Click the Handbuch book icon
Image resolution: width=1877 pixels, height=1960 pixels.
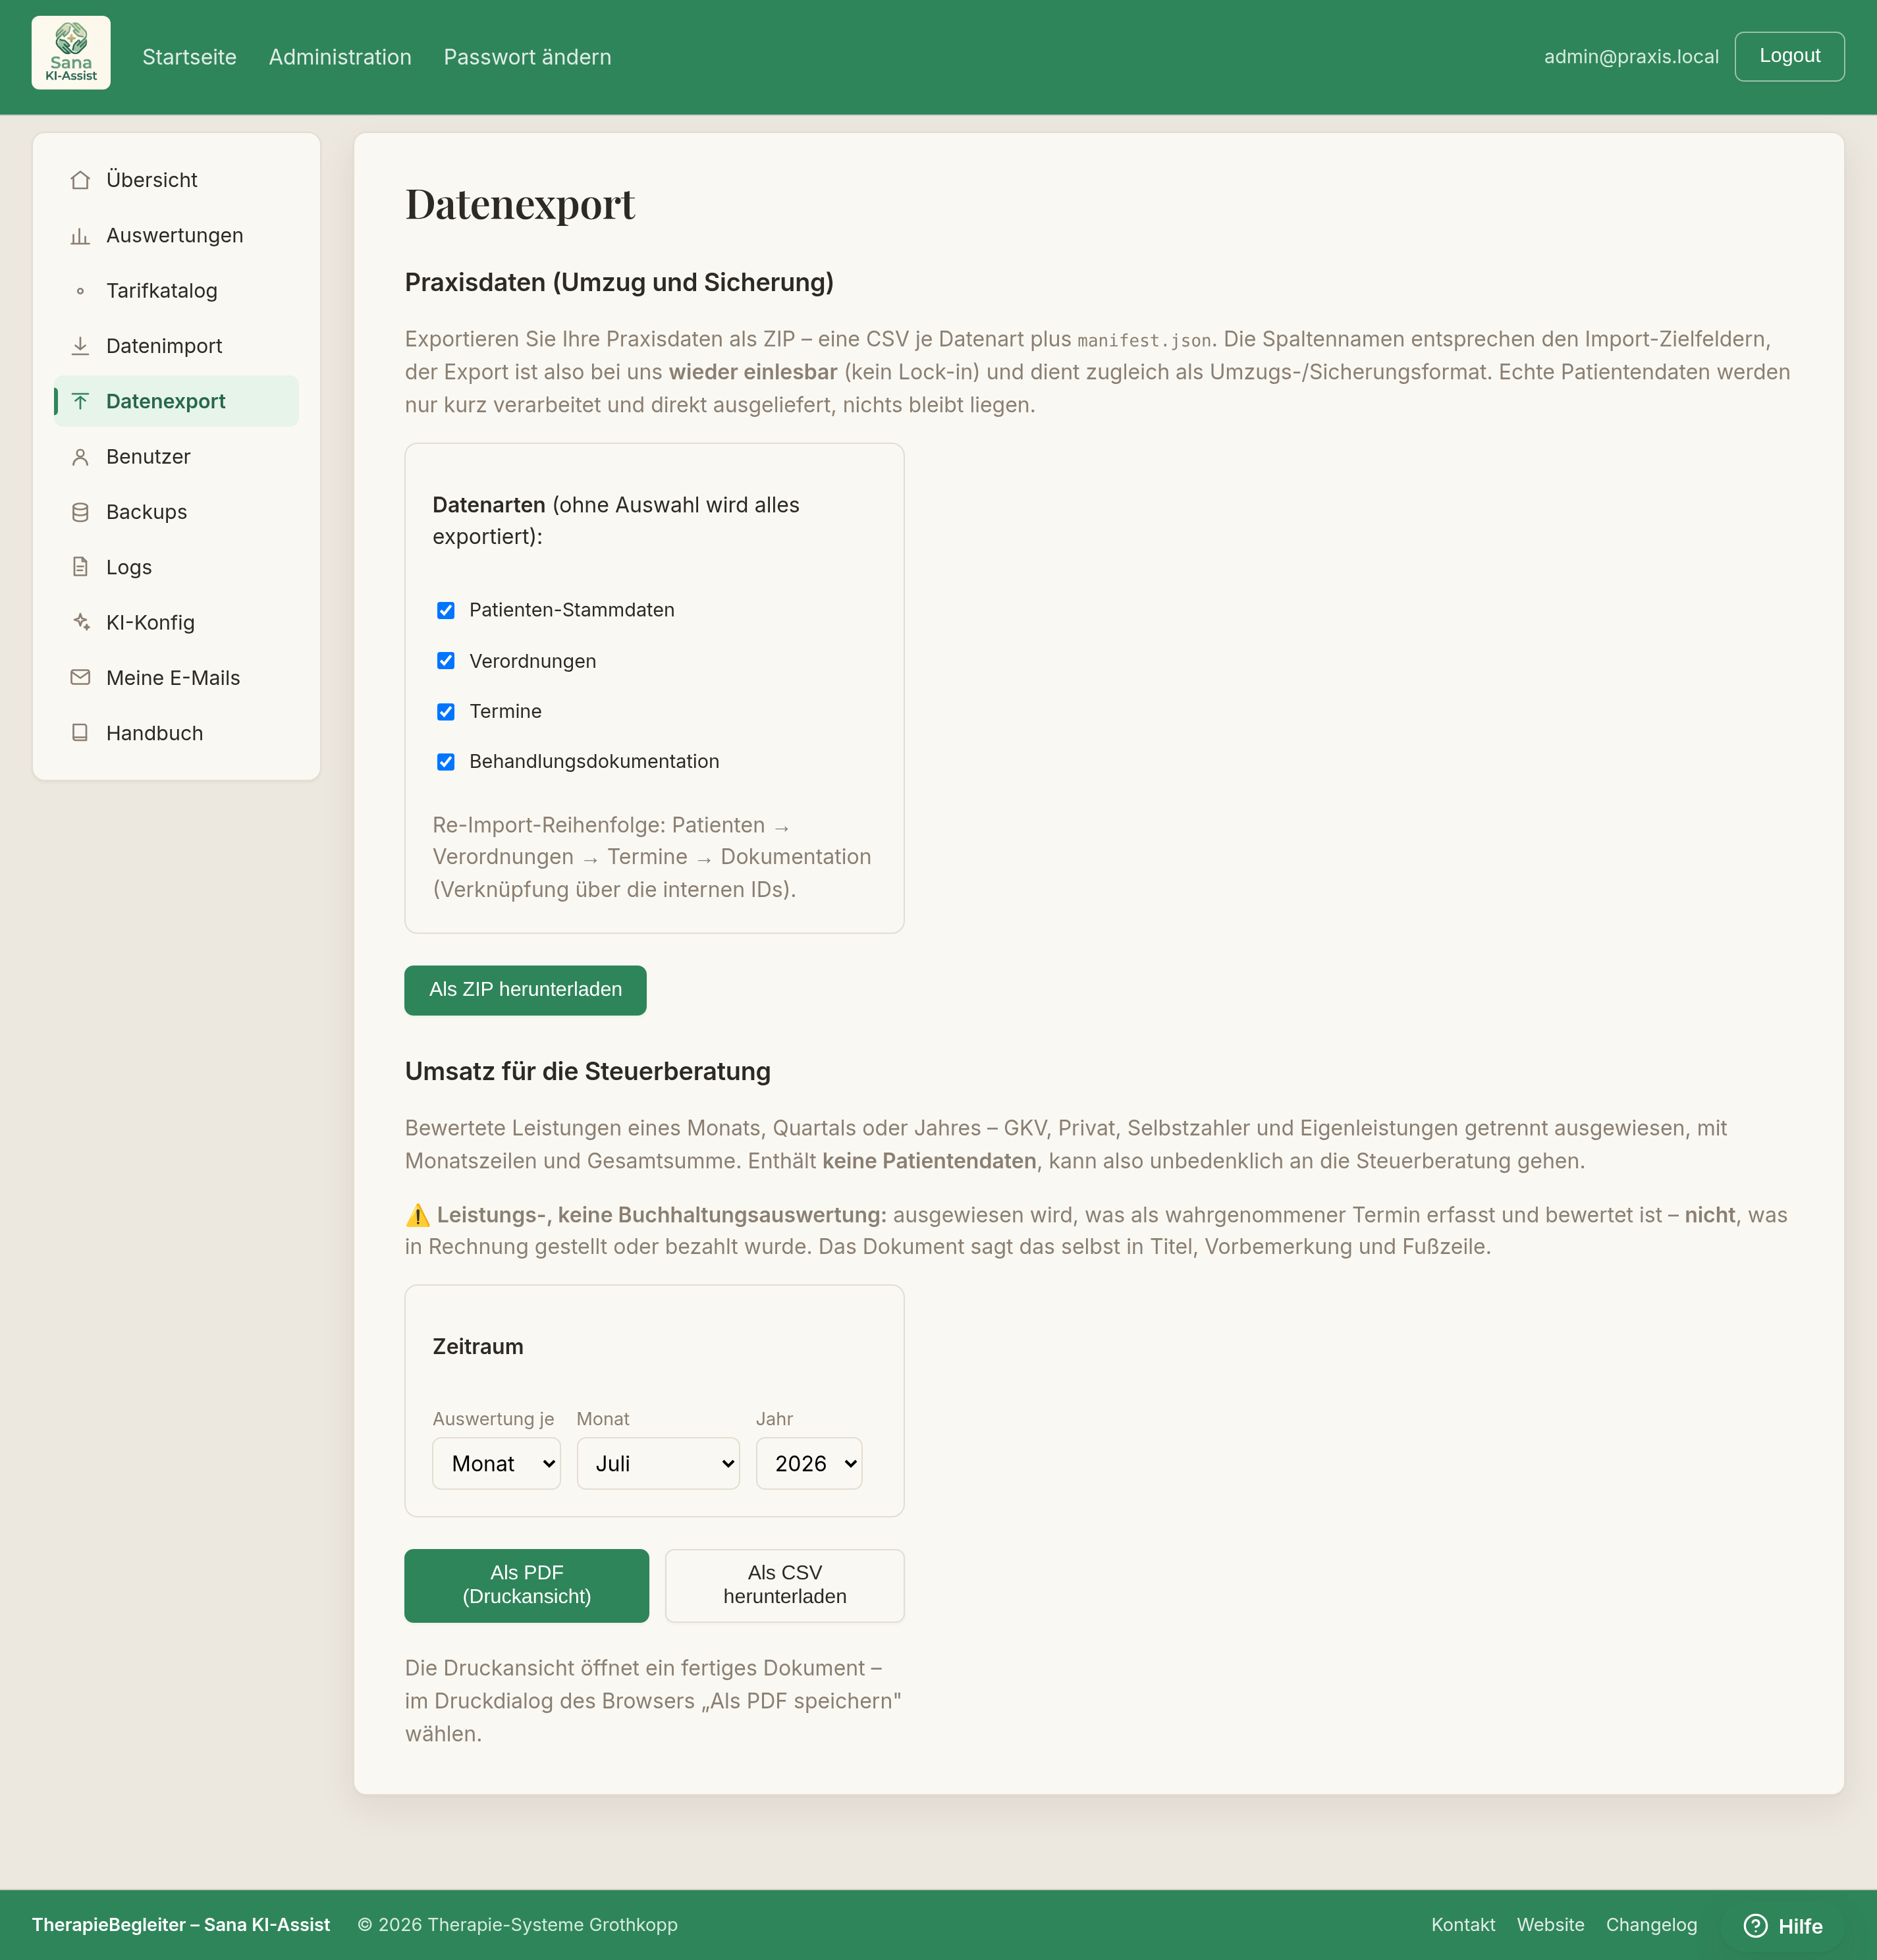coord(80,733)
